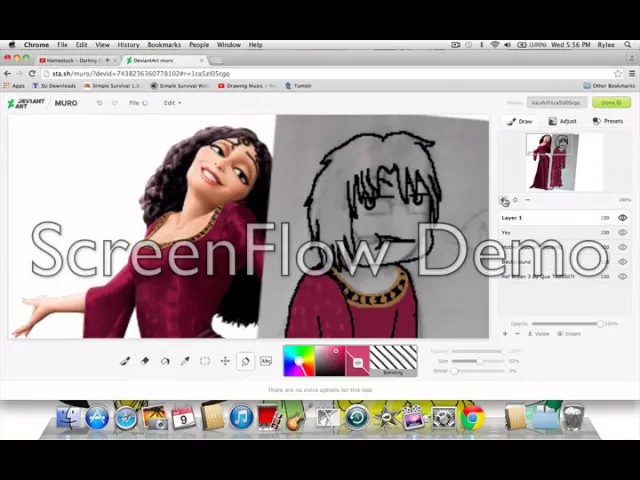Toggle visibility of Ref layer

622,277
